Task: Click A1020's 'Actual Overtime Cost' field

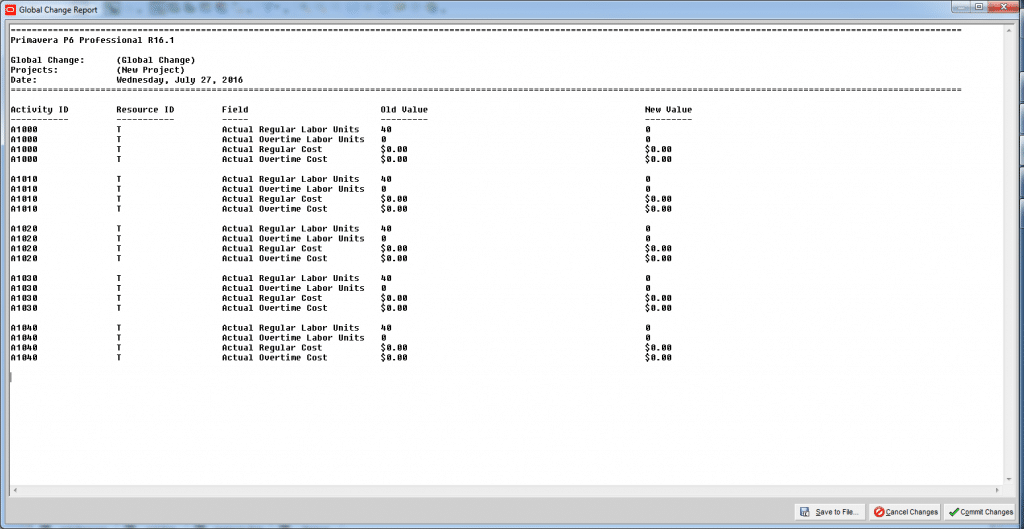Action: 274,258
